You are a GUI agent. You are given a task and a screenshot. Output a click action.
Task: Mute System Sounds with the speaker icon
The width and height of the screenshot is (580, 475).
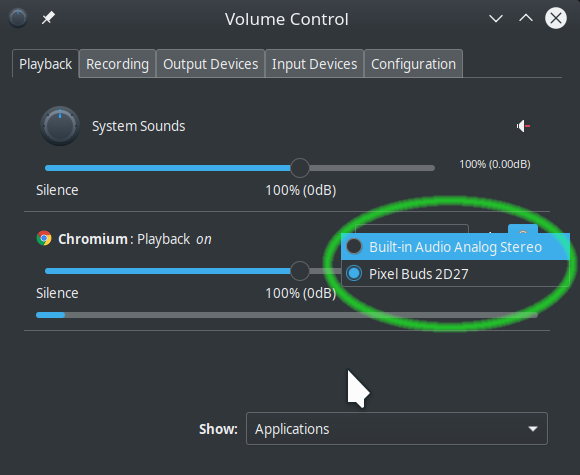(x=523, y=126)
